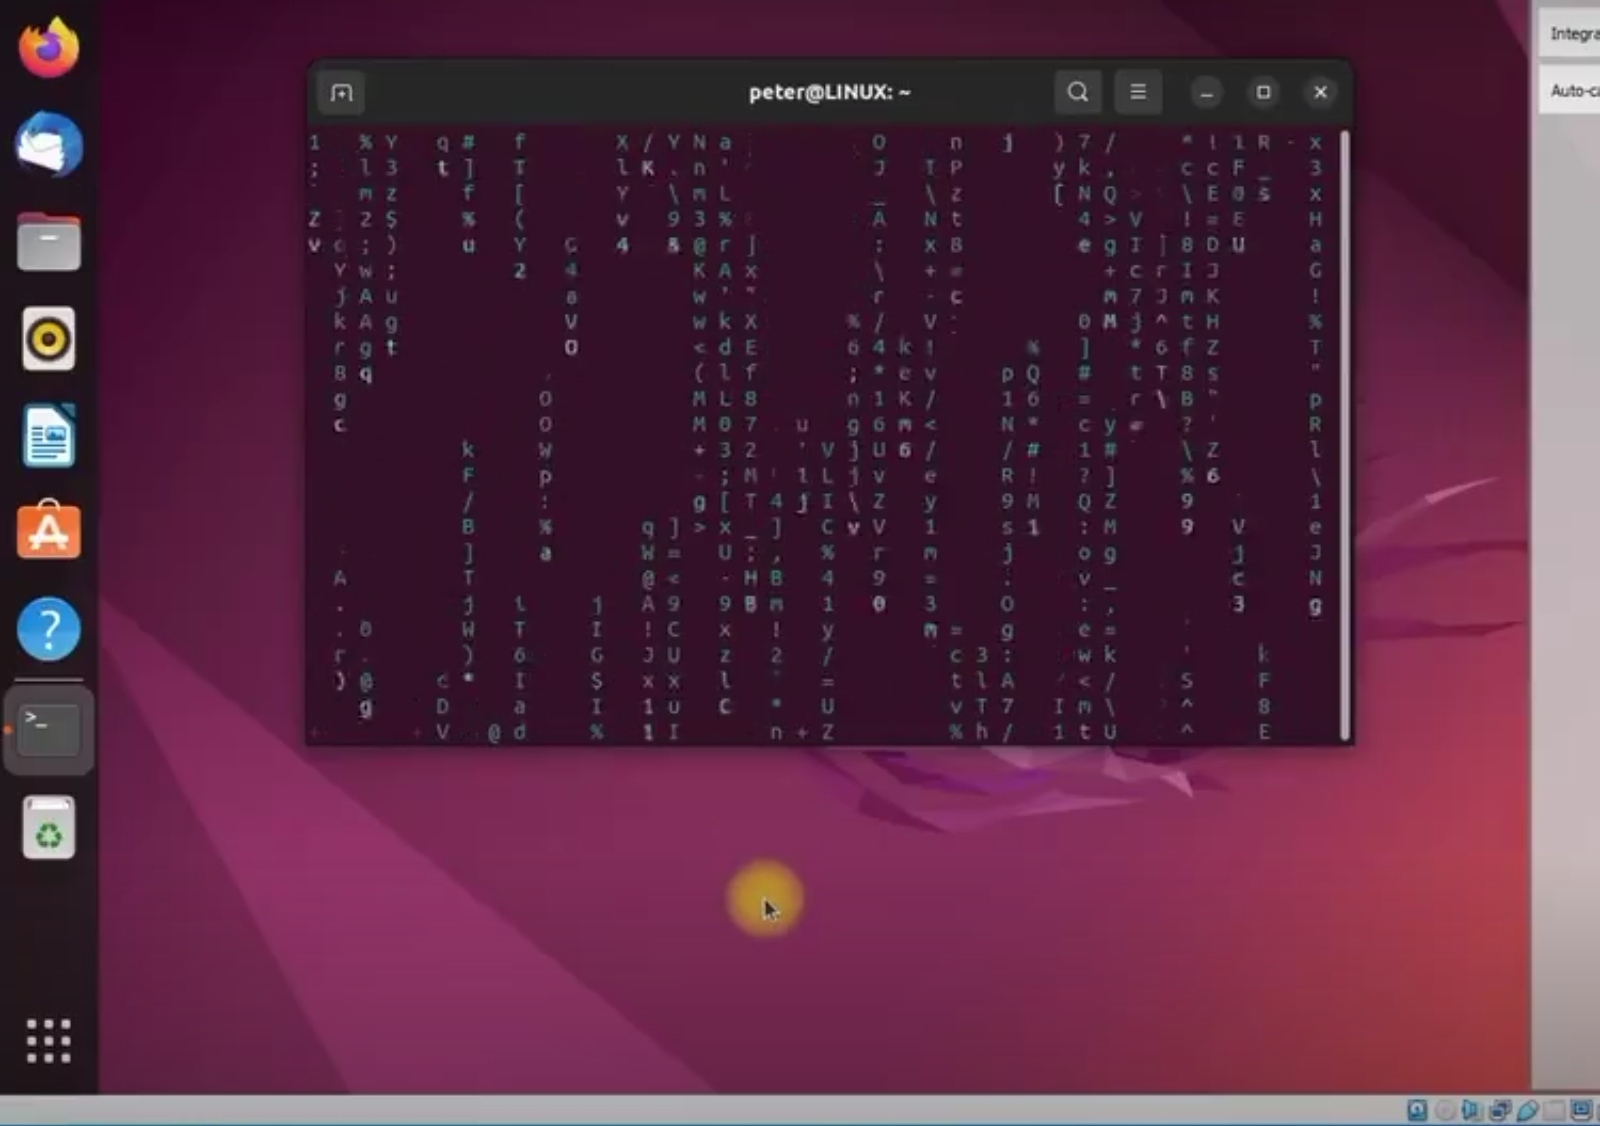This screenshot has width=1600, height=1126.
Task: Click the Integra… item in right panel
Action: coord(1572,34)
